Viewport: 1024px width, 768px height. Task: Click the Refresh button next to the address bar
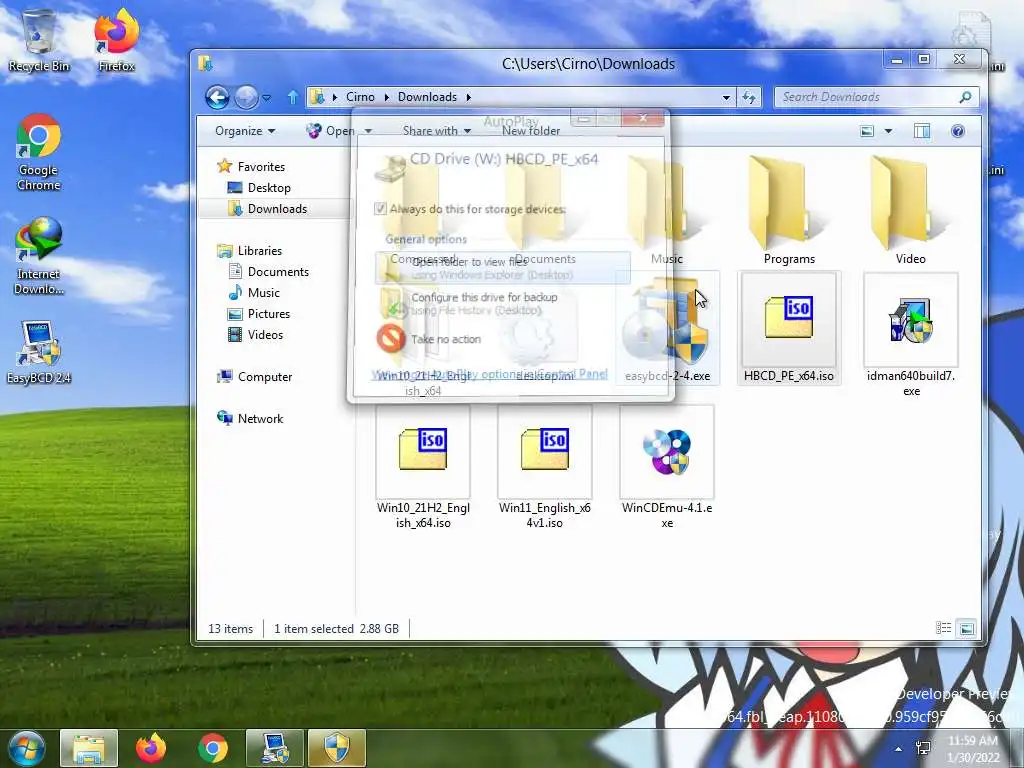pyautogui.click(x=749, y=97)
